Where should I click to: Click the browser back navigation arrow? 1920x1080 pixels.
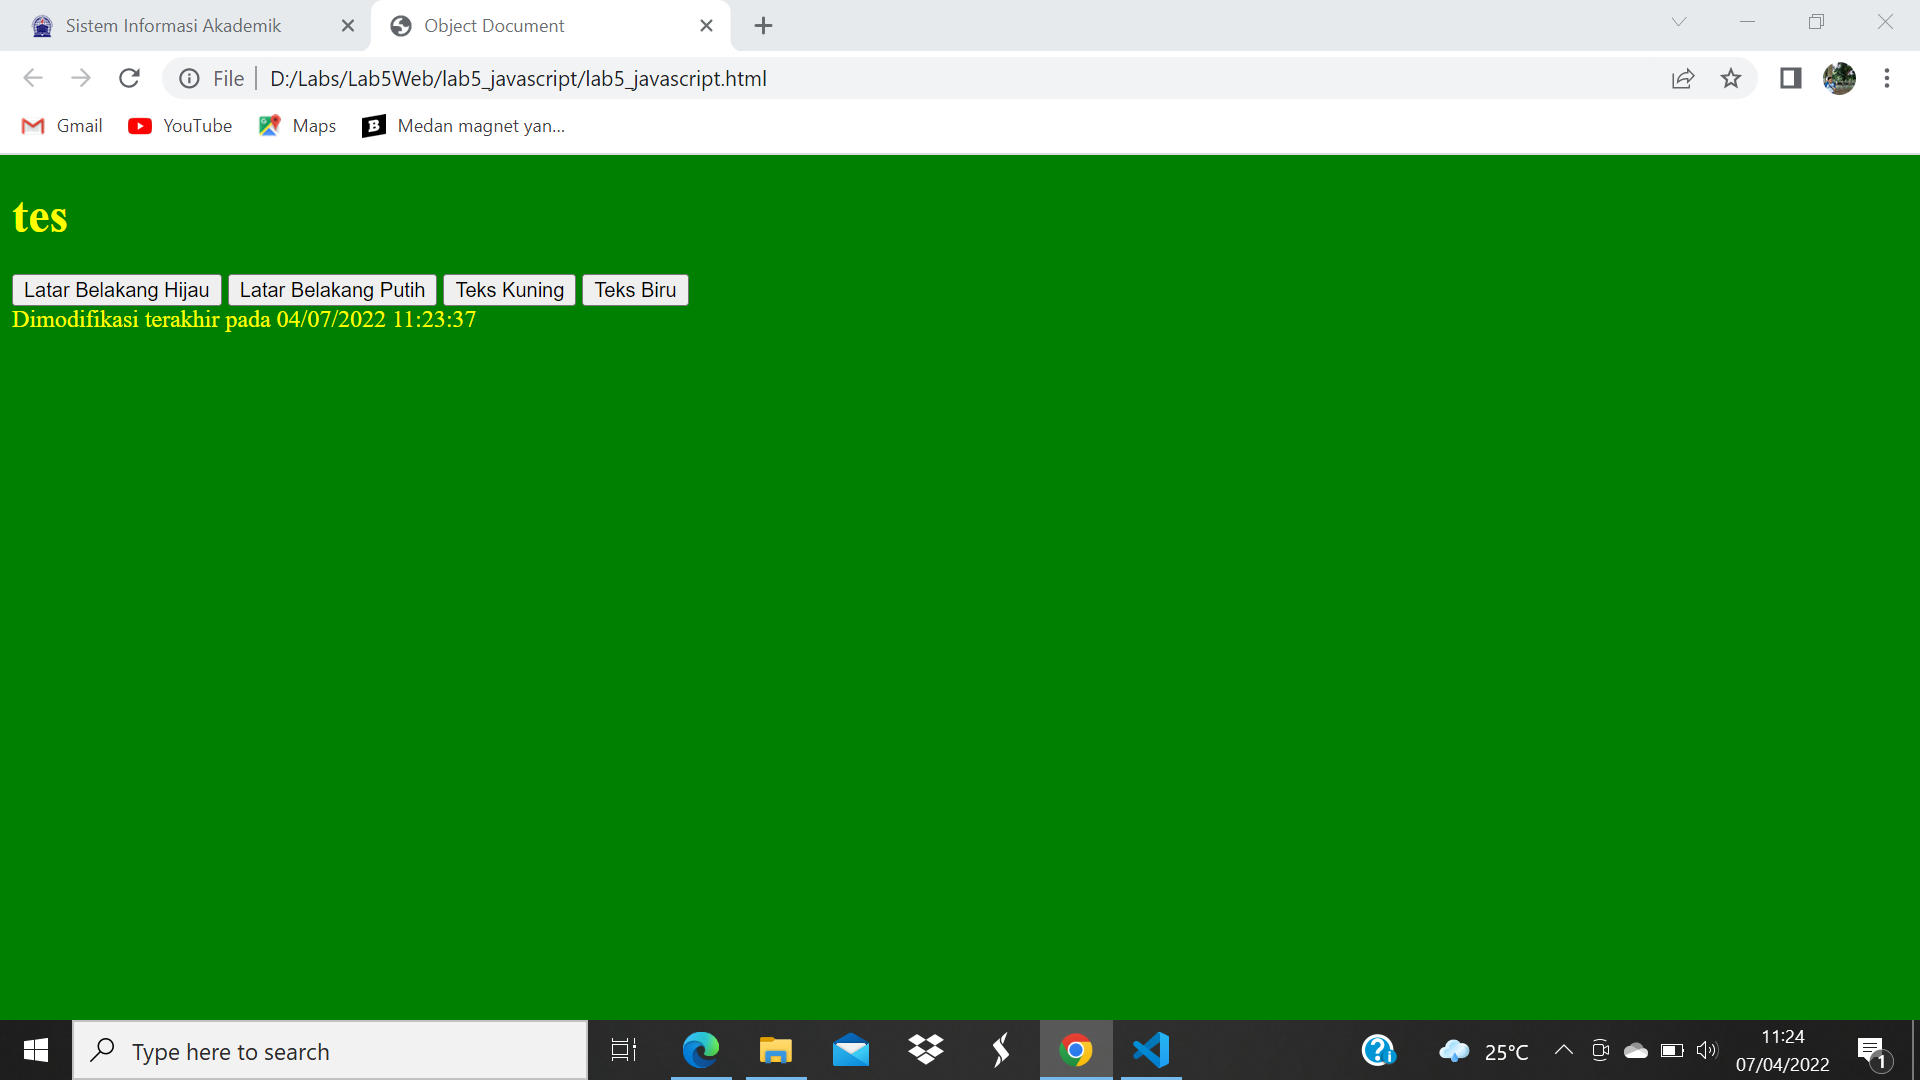(x=33, y=78)
